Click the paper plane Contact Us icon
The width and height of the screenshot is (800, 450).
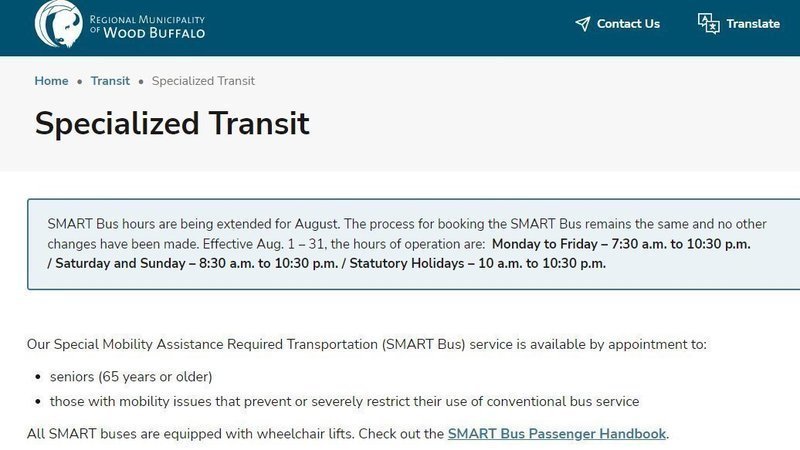click(x=582, y=24)
